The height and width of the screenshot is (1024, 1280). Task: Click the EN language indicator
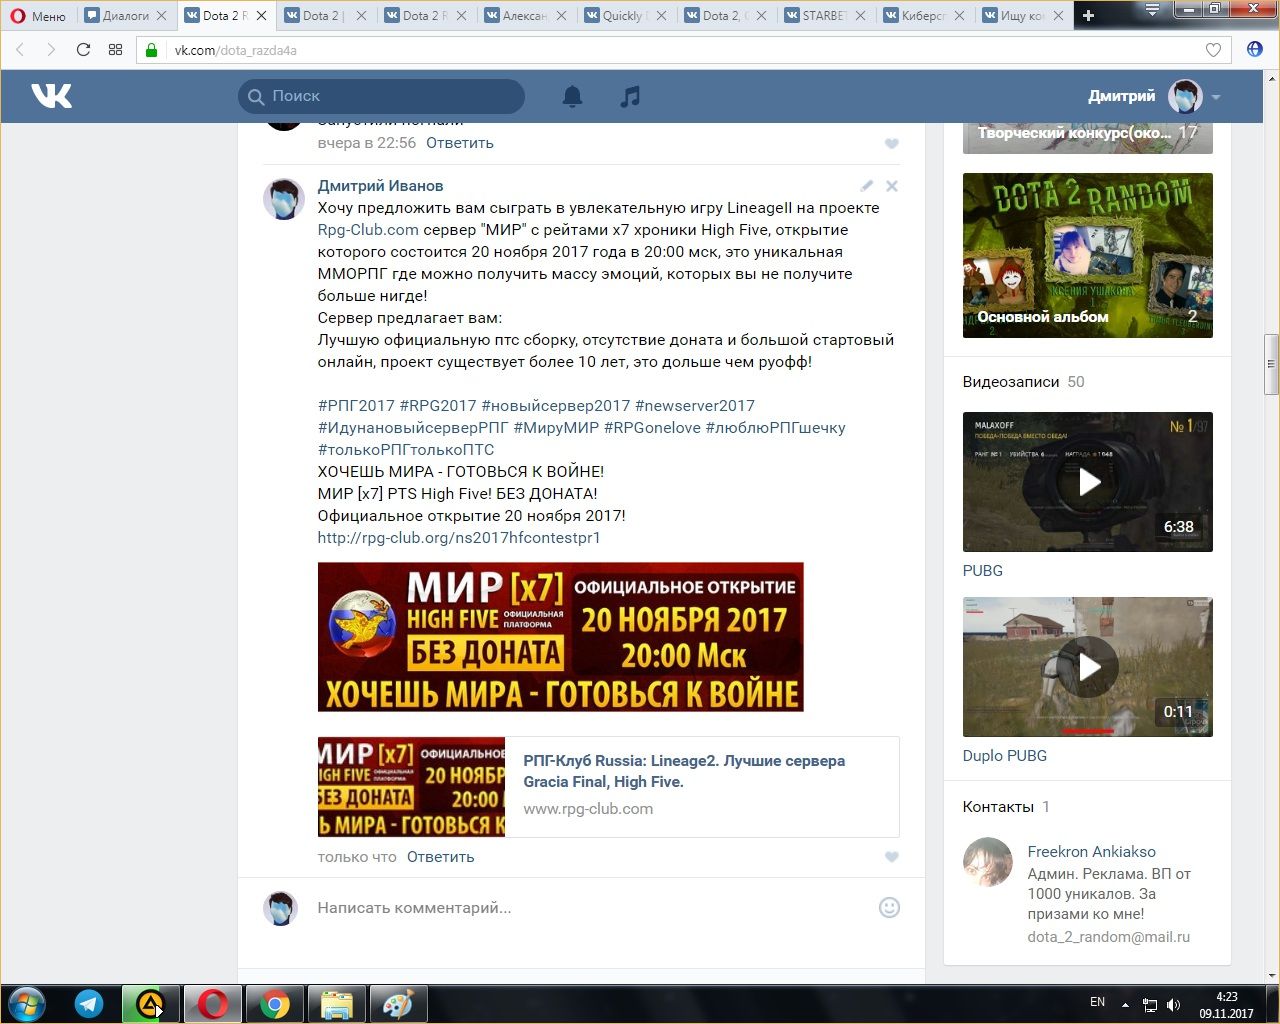[x=1097, y=1002]
